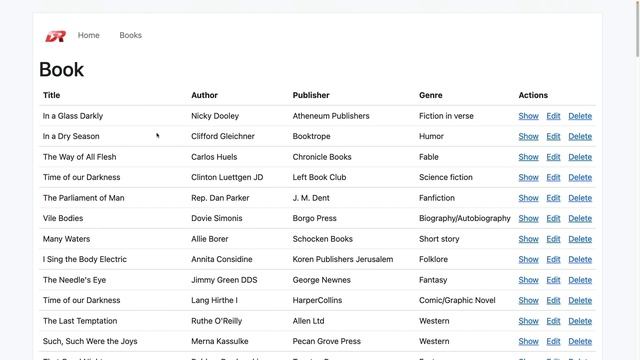Edit the book In a Dry Season
The height and width of the screenshot is (360, 640).
coord(553,136)
